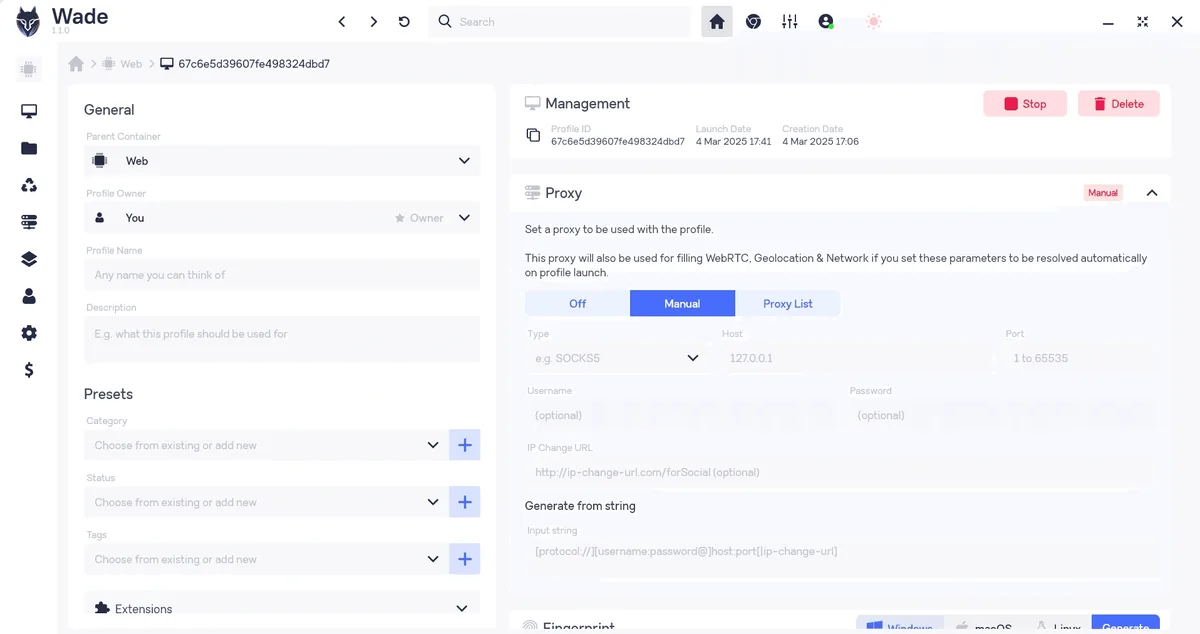Image resolution: width=1200 pixels, height=634 pixels.
Task: Toggle the sun theme switch
Action: click(x=875, y=21)
